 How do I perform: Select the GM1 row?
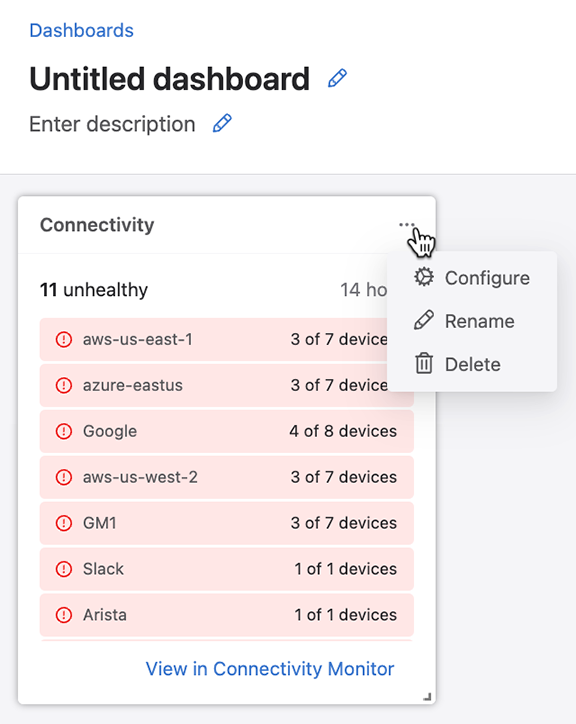coord(226,523)
